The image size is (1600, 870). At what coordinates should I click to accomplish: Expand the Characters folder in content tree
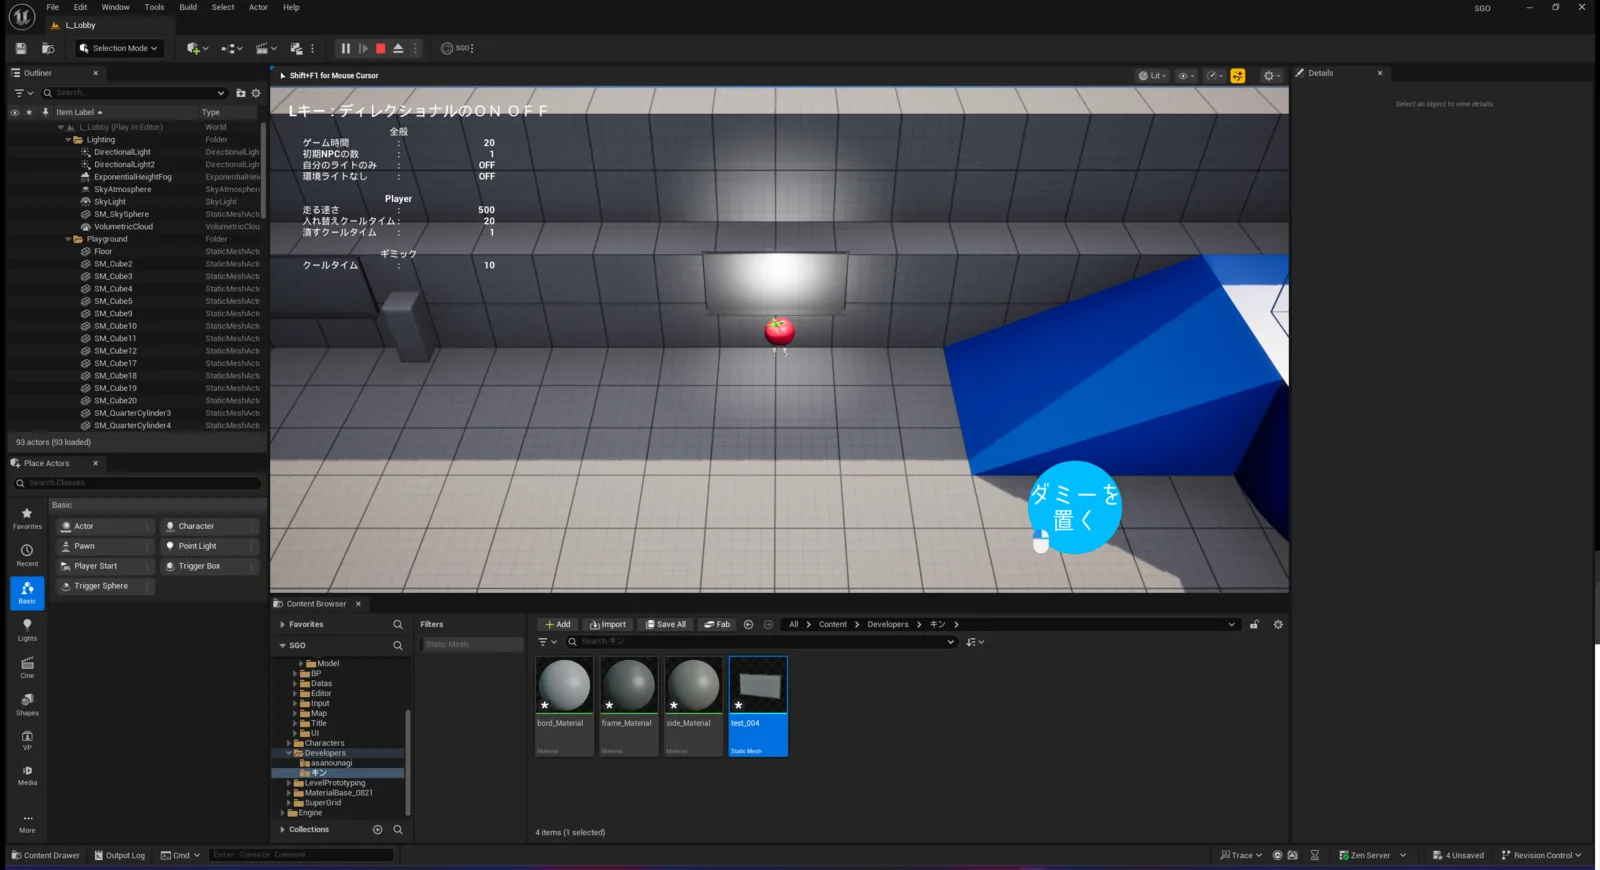tap(289, 743)
